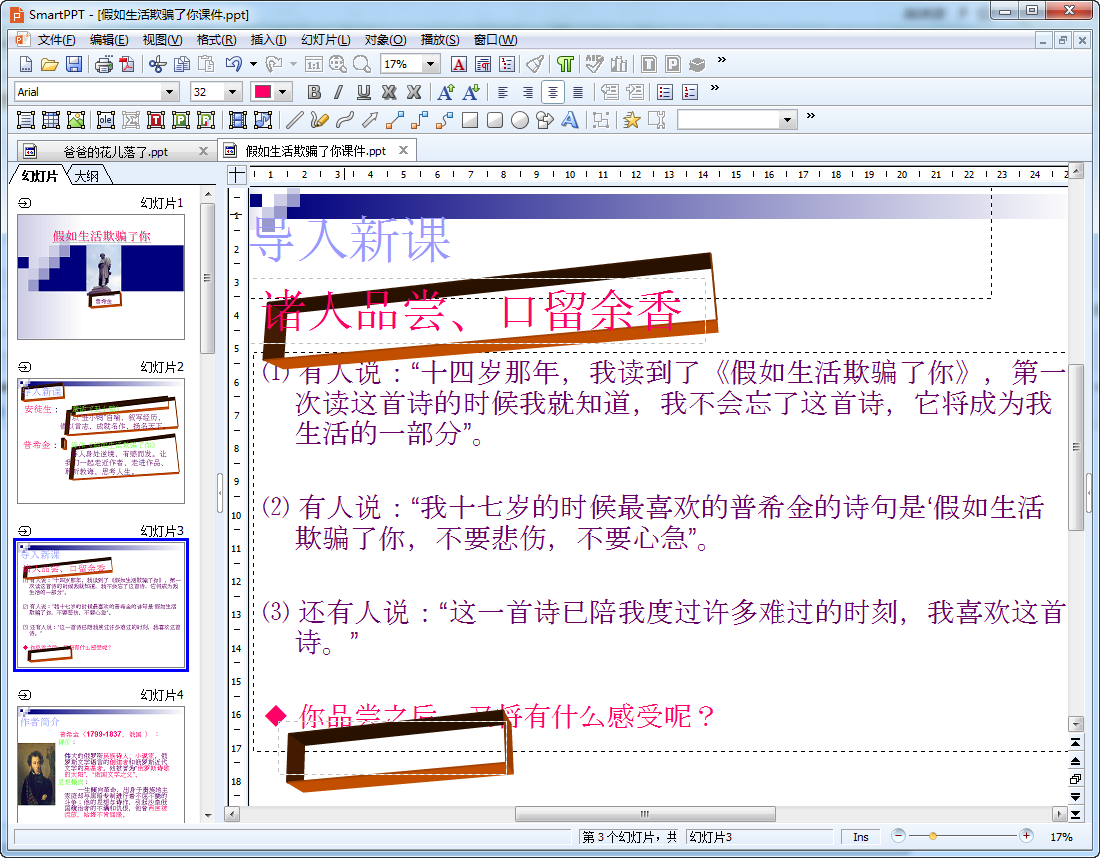The width and height of the screenshot is (1100, 858).
Task: Open character formatting (red A icon)
Action: click(x=459, y=65)
